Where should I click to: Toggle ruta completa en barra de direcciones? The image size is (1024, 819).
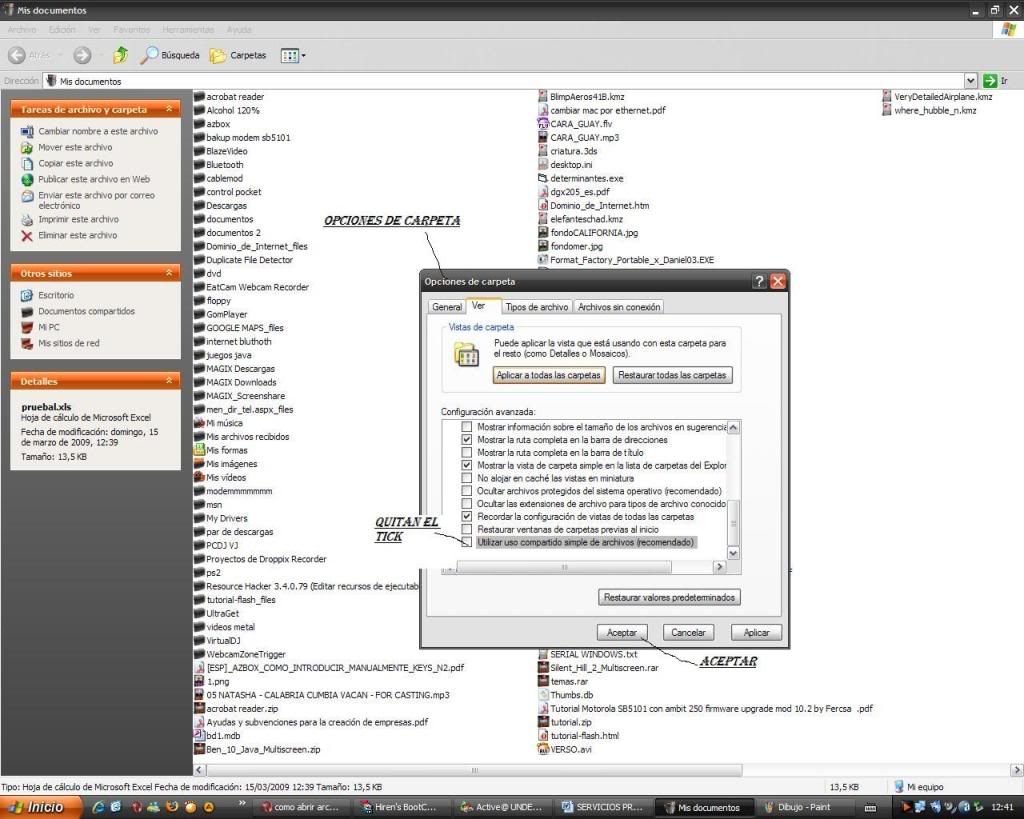point(466,440)
